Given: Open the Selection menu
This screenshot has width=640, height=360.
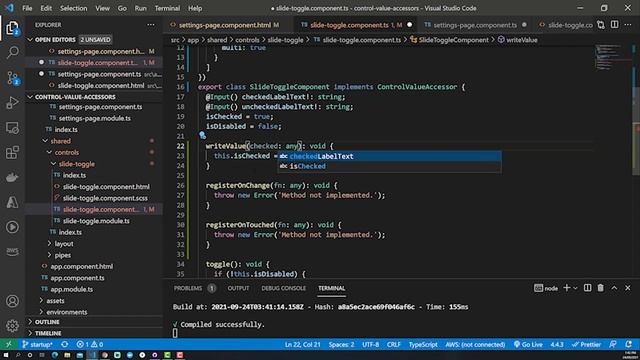Looking at the screenshot, I should click(73, 8).
